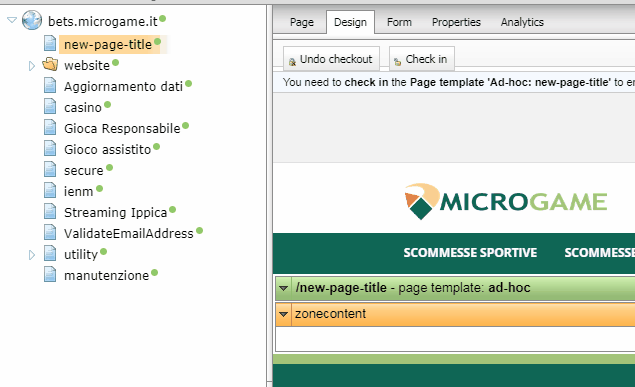The image size is (635, 387).
Task: Click the page icon beside casino
Action: click(x=50, y=106)
